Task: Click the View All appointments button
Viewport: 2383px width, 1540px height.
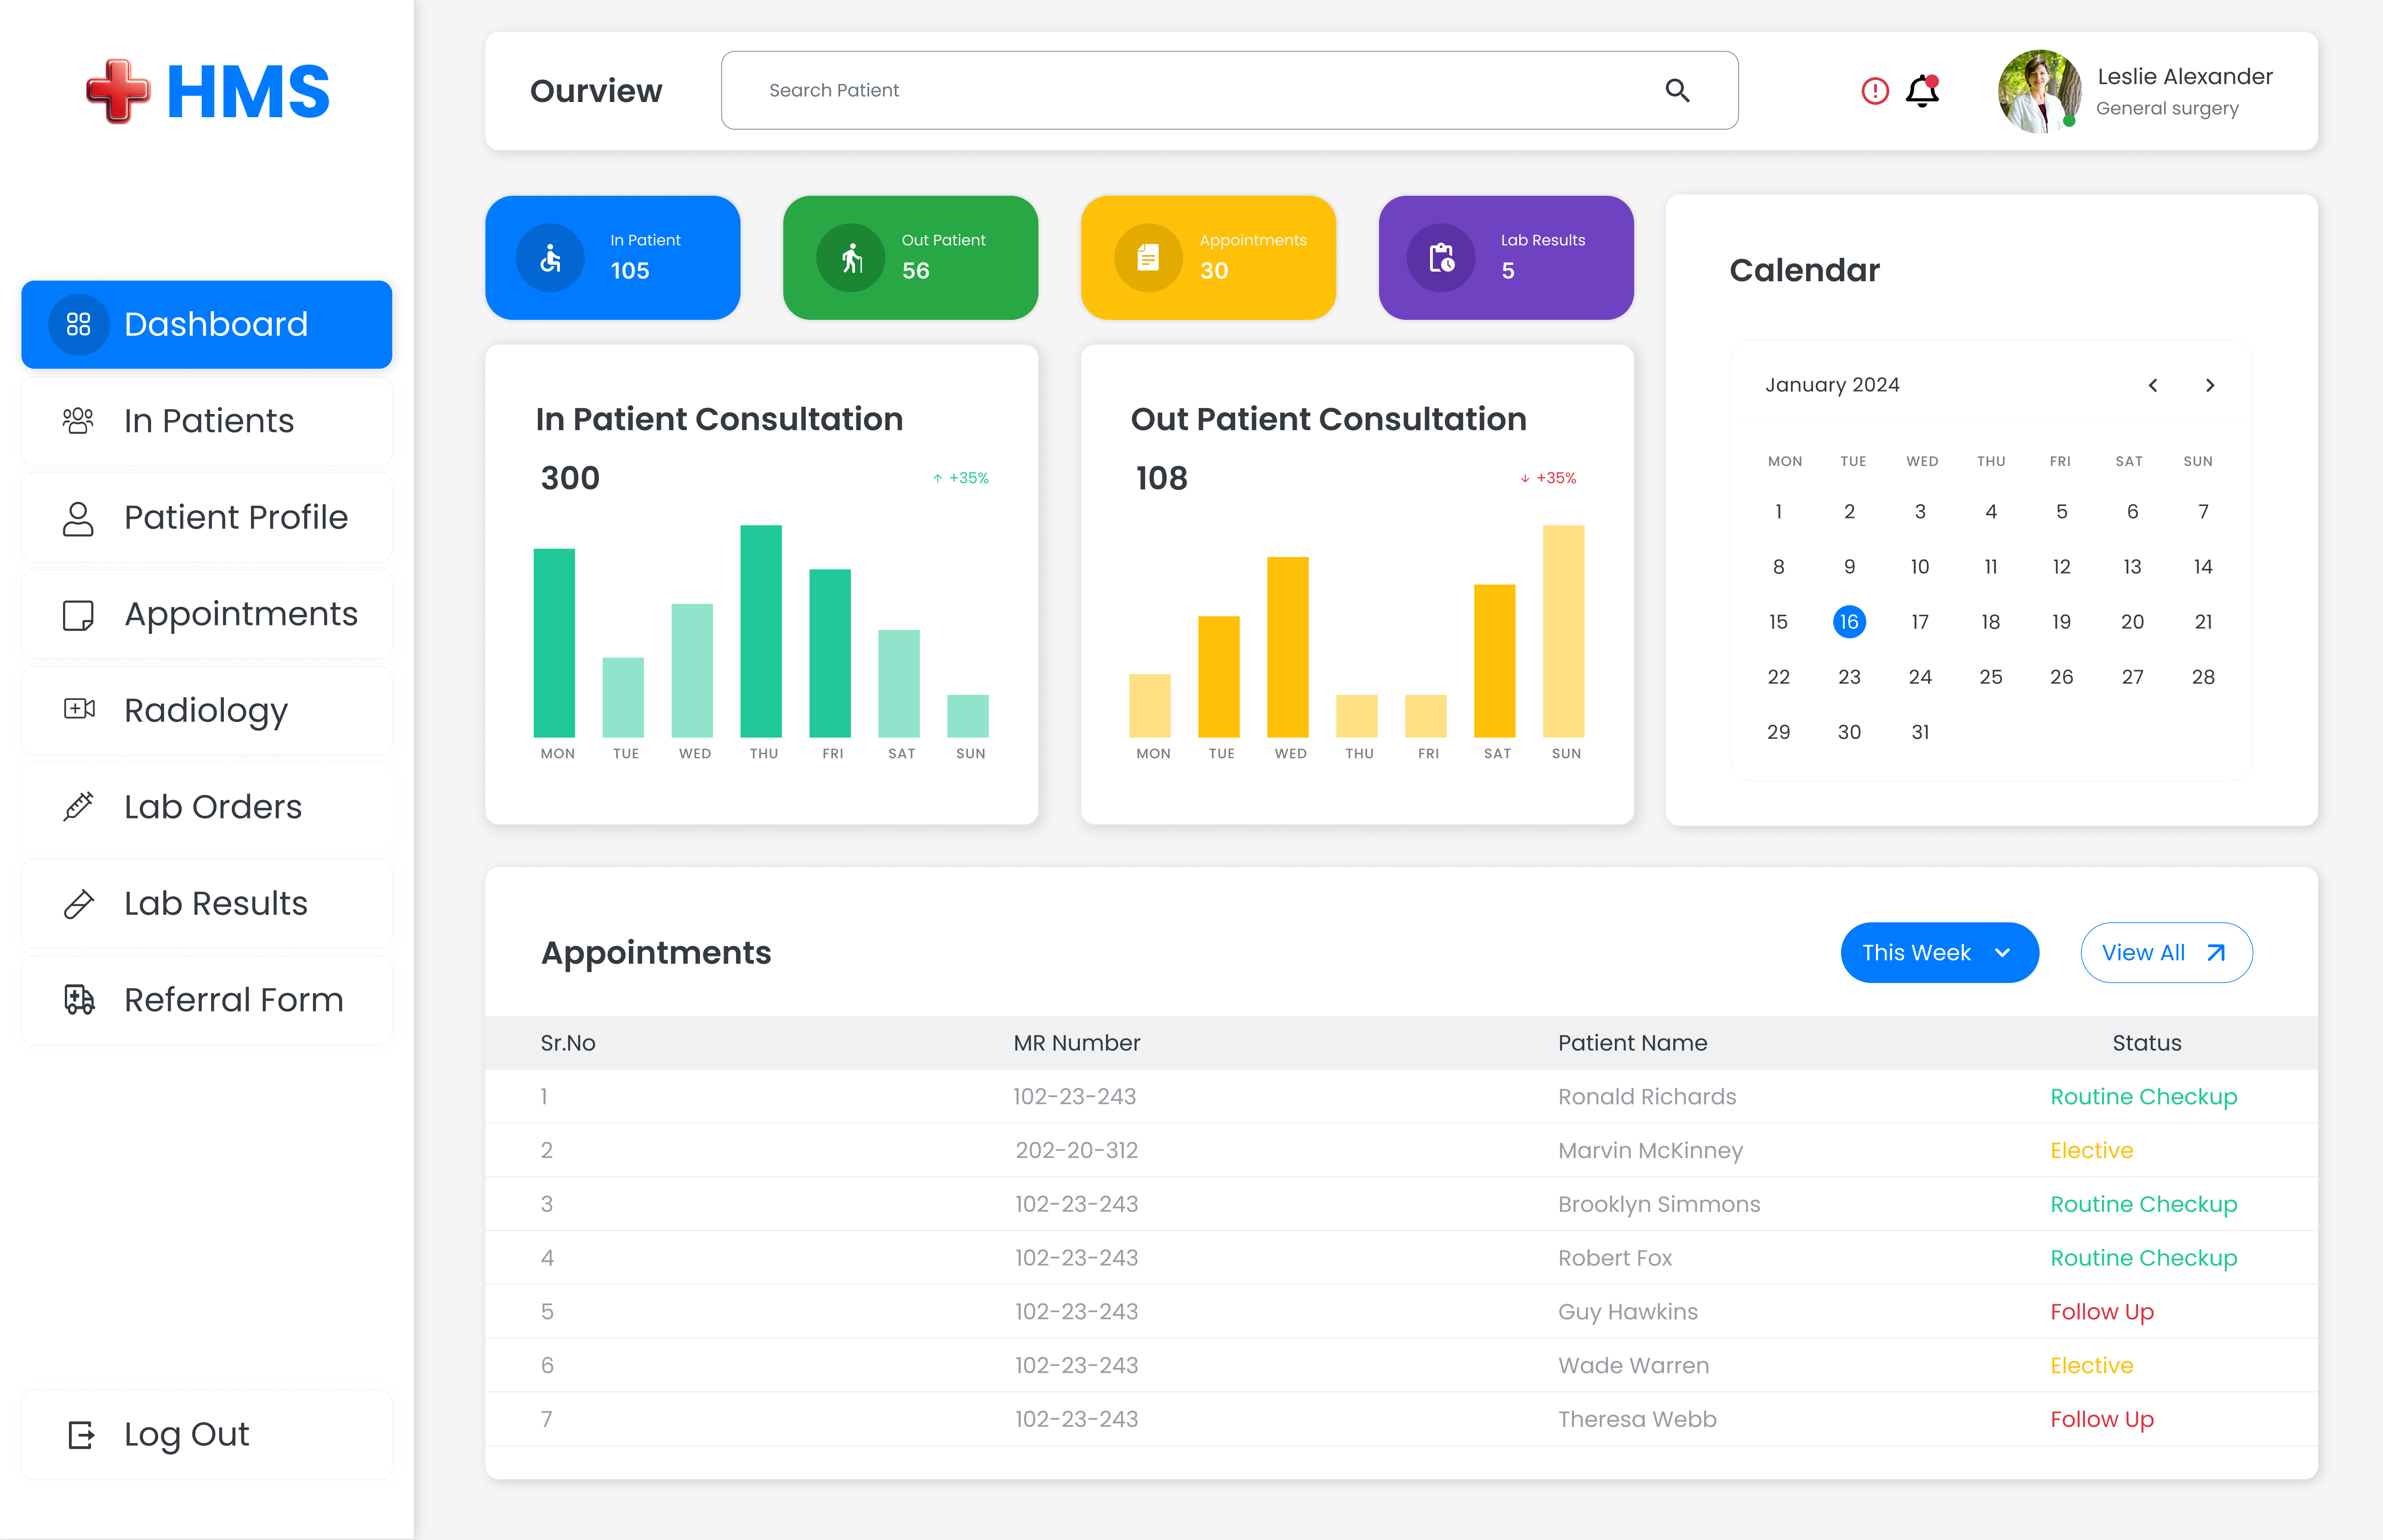Action: (x=2166, y=952)
